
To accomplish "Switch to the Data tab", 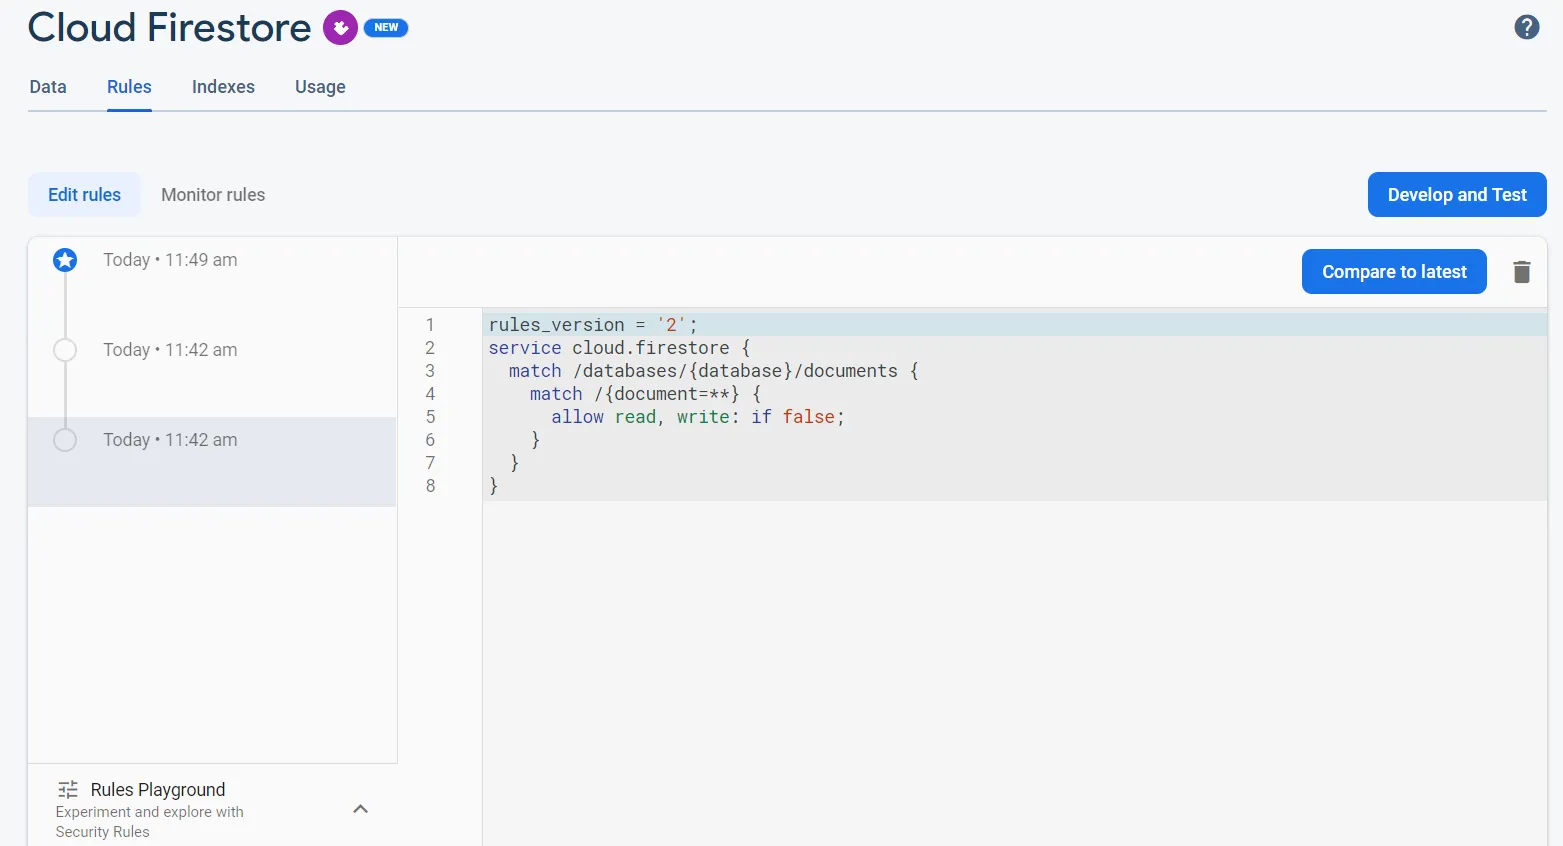I will (x=48, y=87).
